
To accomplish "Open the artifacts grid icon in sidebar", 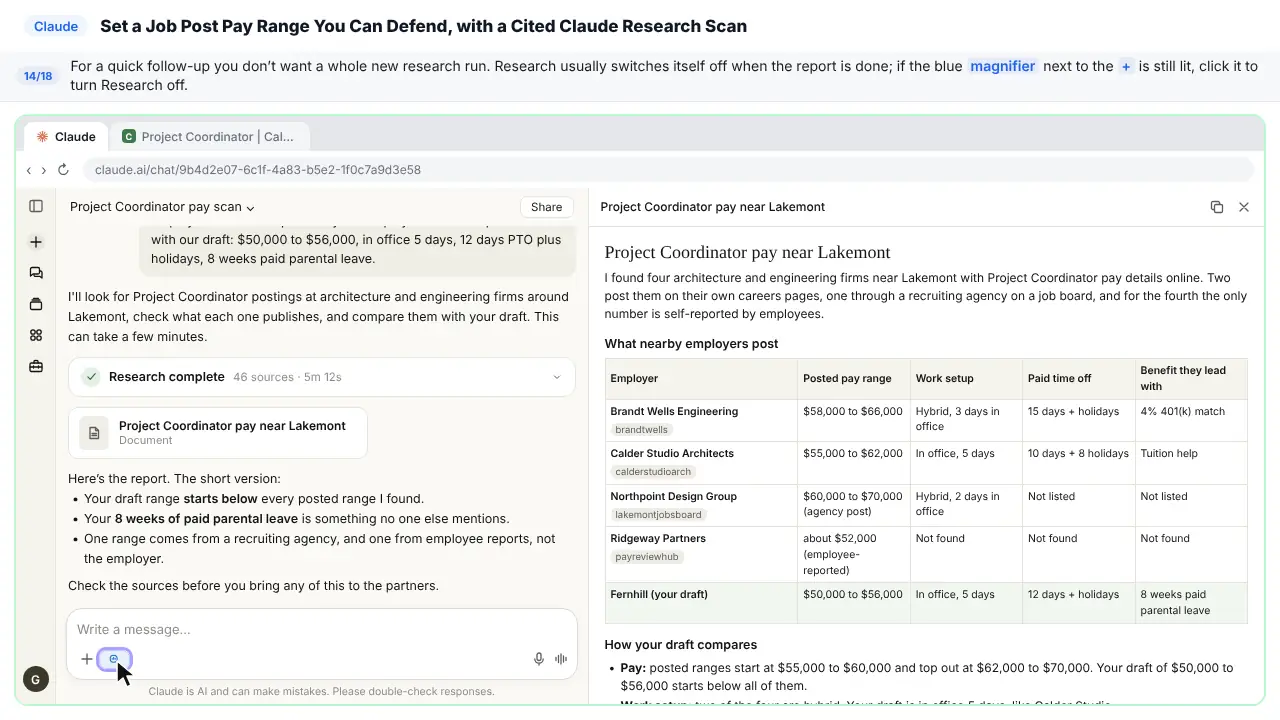I will click(36, 335).
